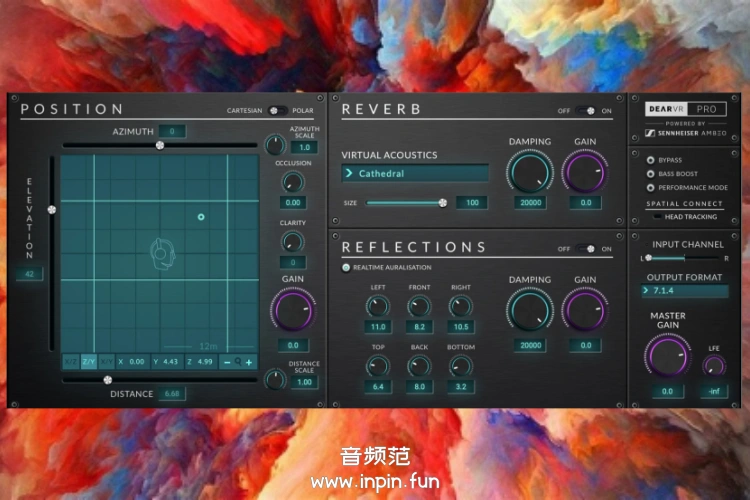Click the zoom-in plus button in Position grid
Screen dimensions: 750x500
click(249, 362)
